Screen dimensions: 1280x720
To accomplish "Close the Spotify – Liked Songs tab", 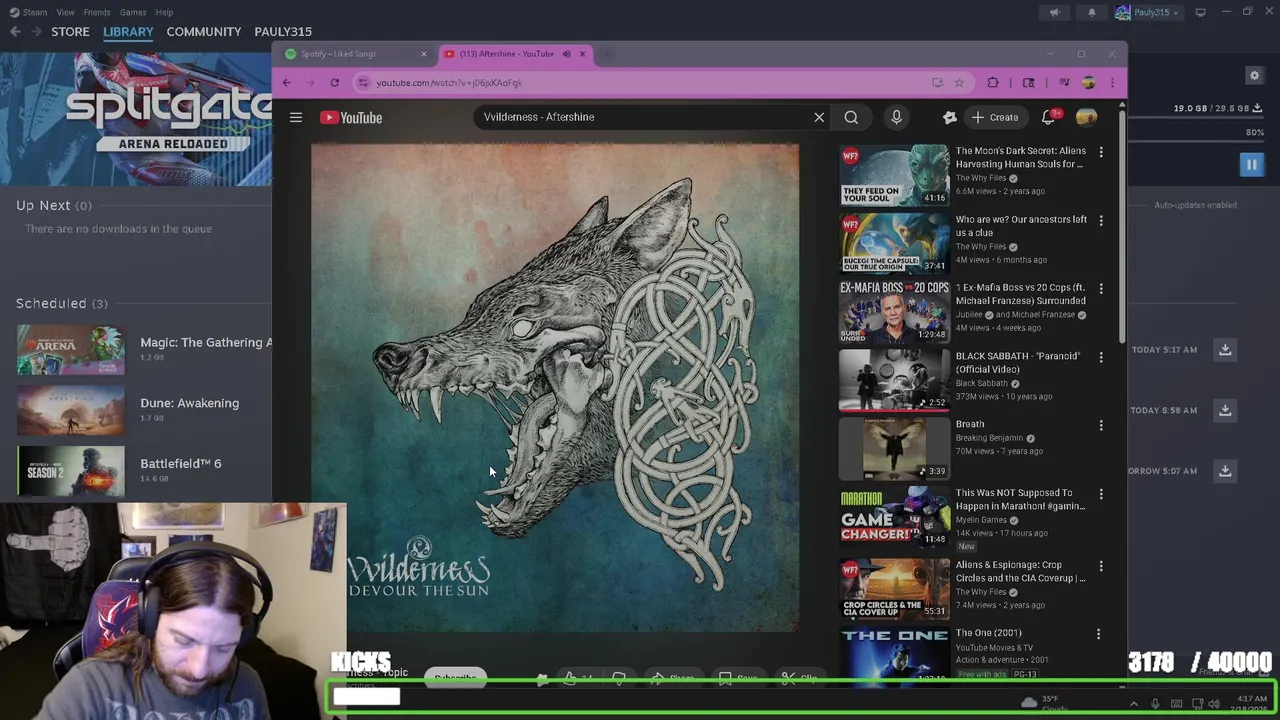I will (423, 54).
